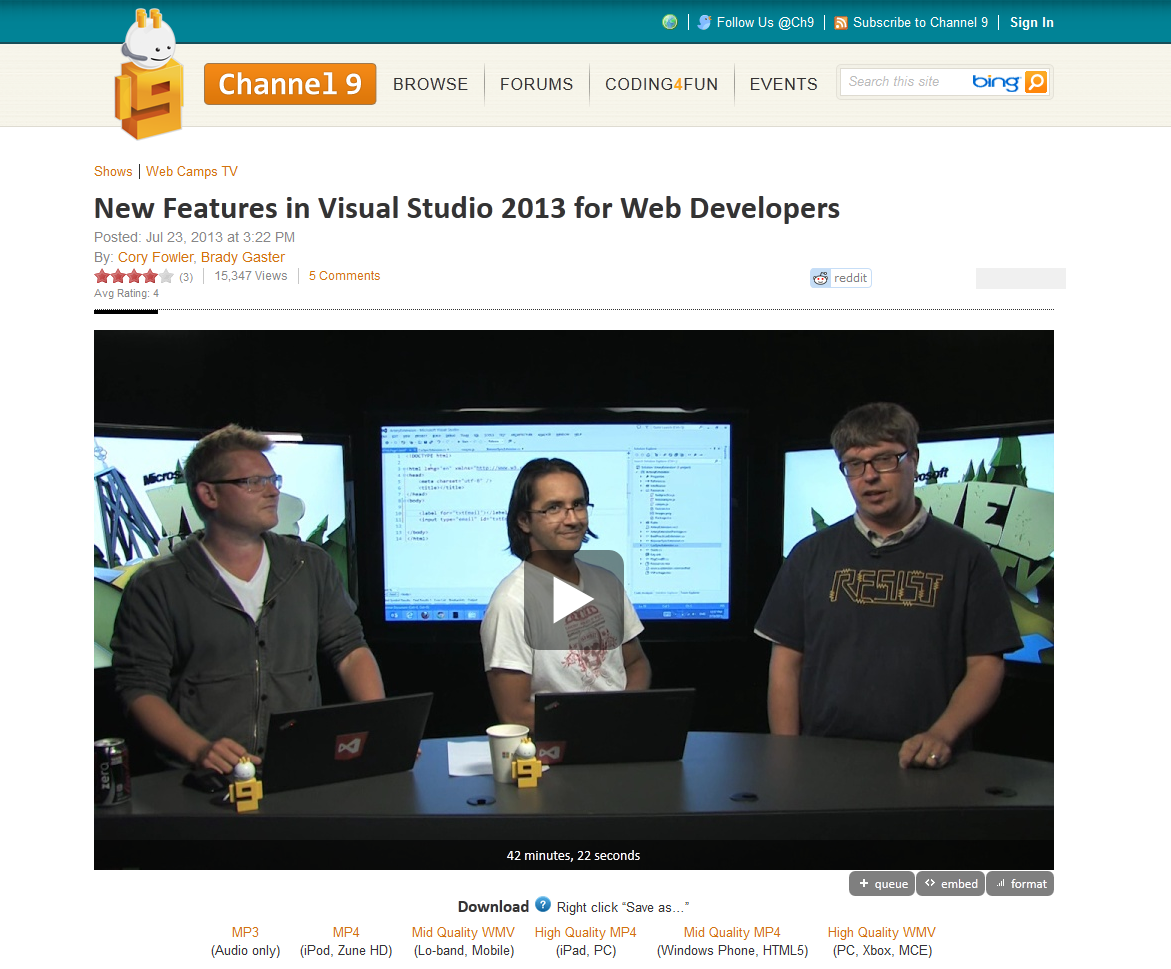This screenshot has height=969, width=1171.
Task: Click the globe language icon in header
Action: click(x=670, y=22)
